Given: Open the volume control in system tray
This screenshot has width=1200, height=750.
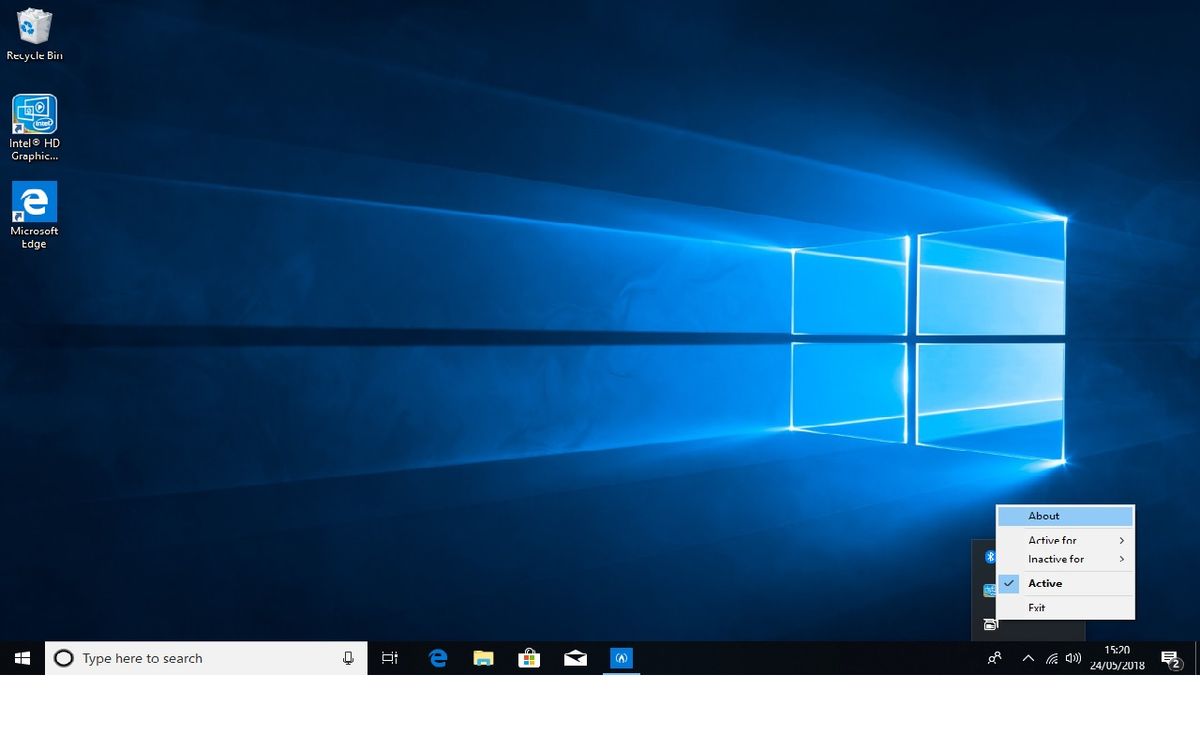Looking at the screenshot, I should point(1073,658).
